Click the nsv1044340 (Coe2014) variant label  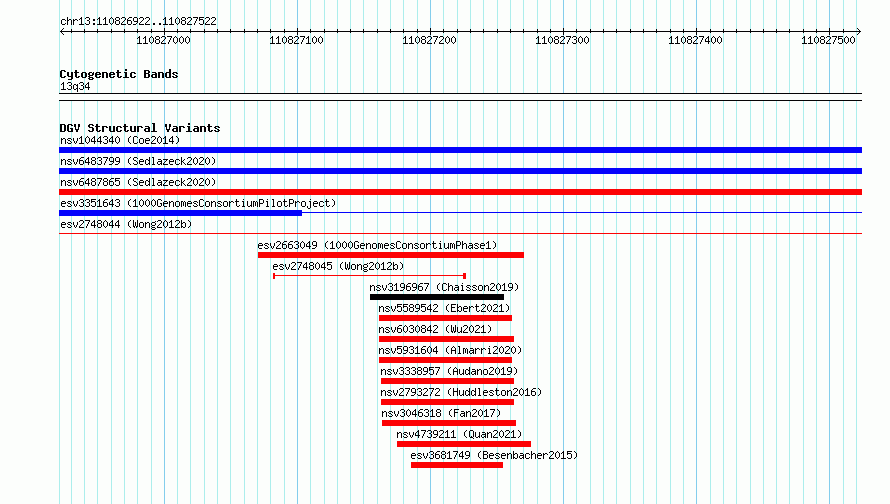pos(120,140)
